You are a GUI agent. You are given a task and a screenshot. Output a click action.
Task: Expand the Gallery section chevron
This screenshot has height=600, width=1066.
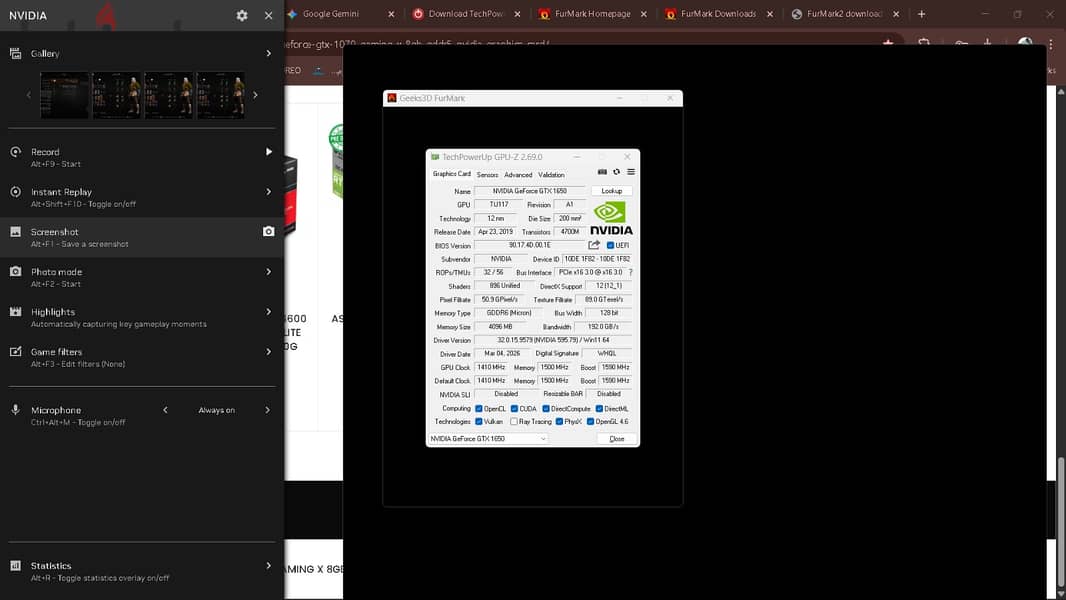[x=269, y=53]
